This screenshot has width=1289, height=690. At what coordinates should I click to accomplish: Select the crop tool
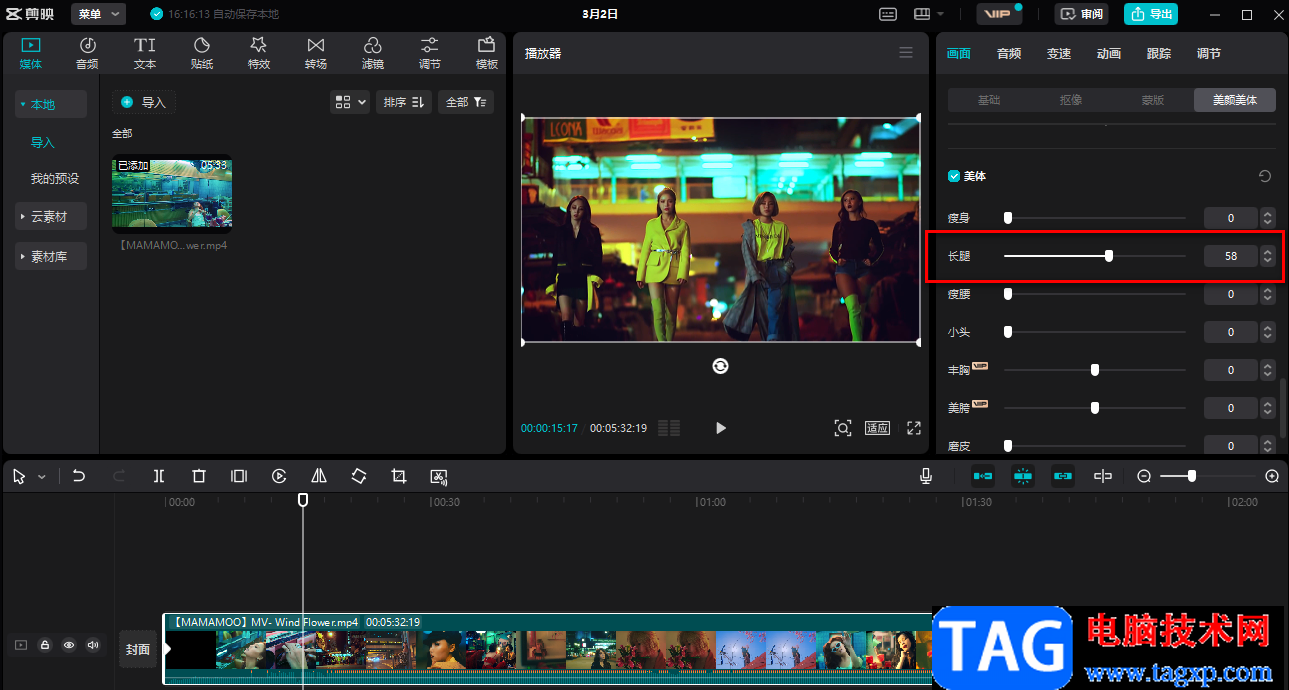[399, 477]
